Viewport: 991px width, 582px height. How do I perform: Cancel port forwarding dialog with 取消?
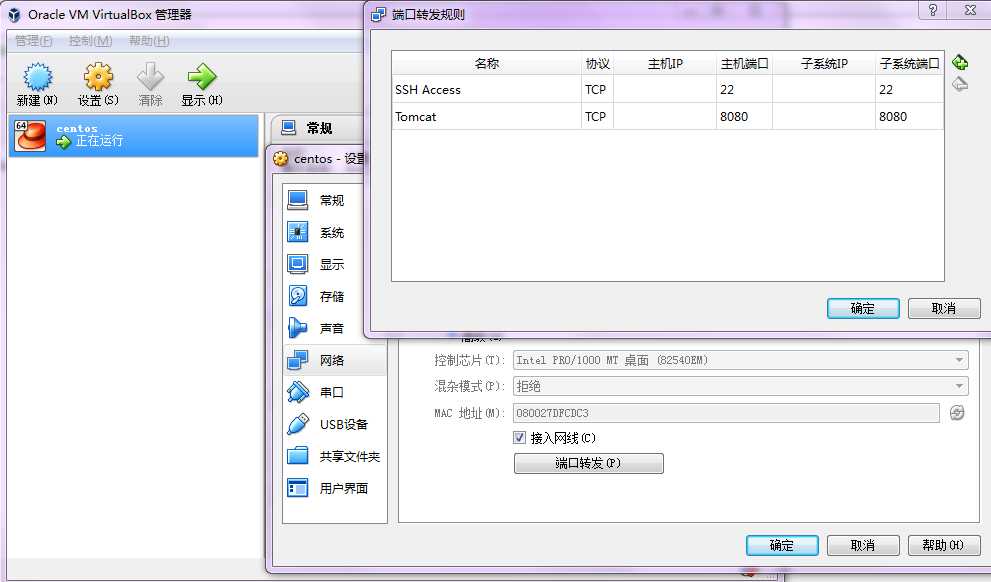click(944, 308)
